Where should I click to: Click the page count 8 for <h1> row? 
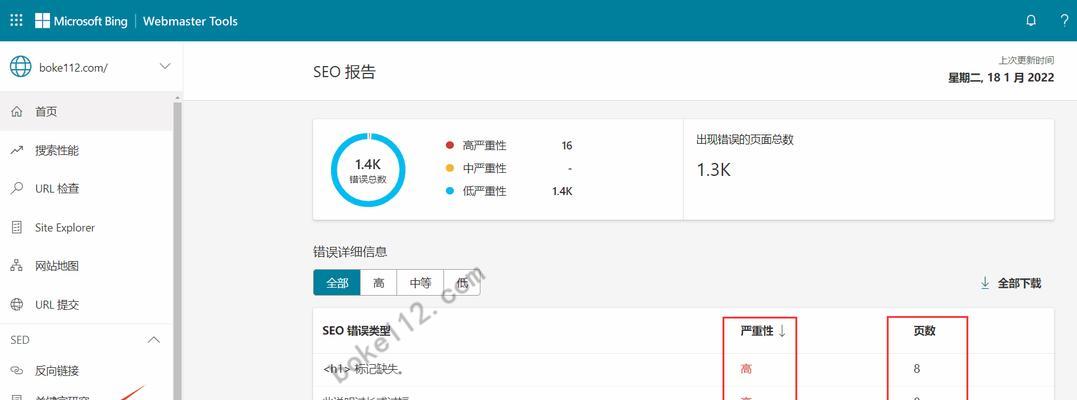916,369
